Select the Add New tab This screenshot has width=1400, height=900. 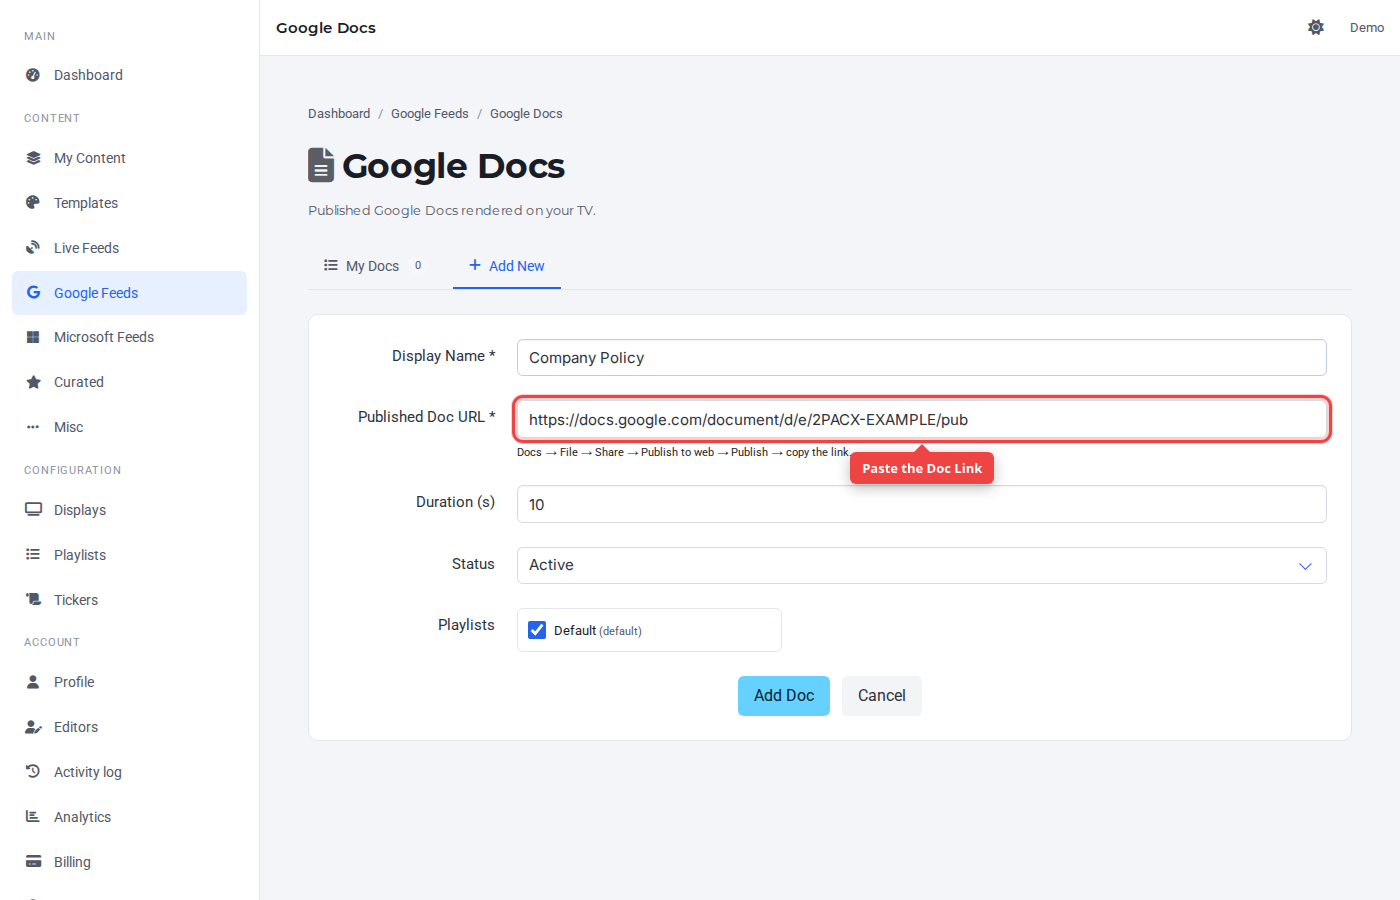507,266
